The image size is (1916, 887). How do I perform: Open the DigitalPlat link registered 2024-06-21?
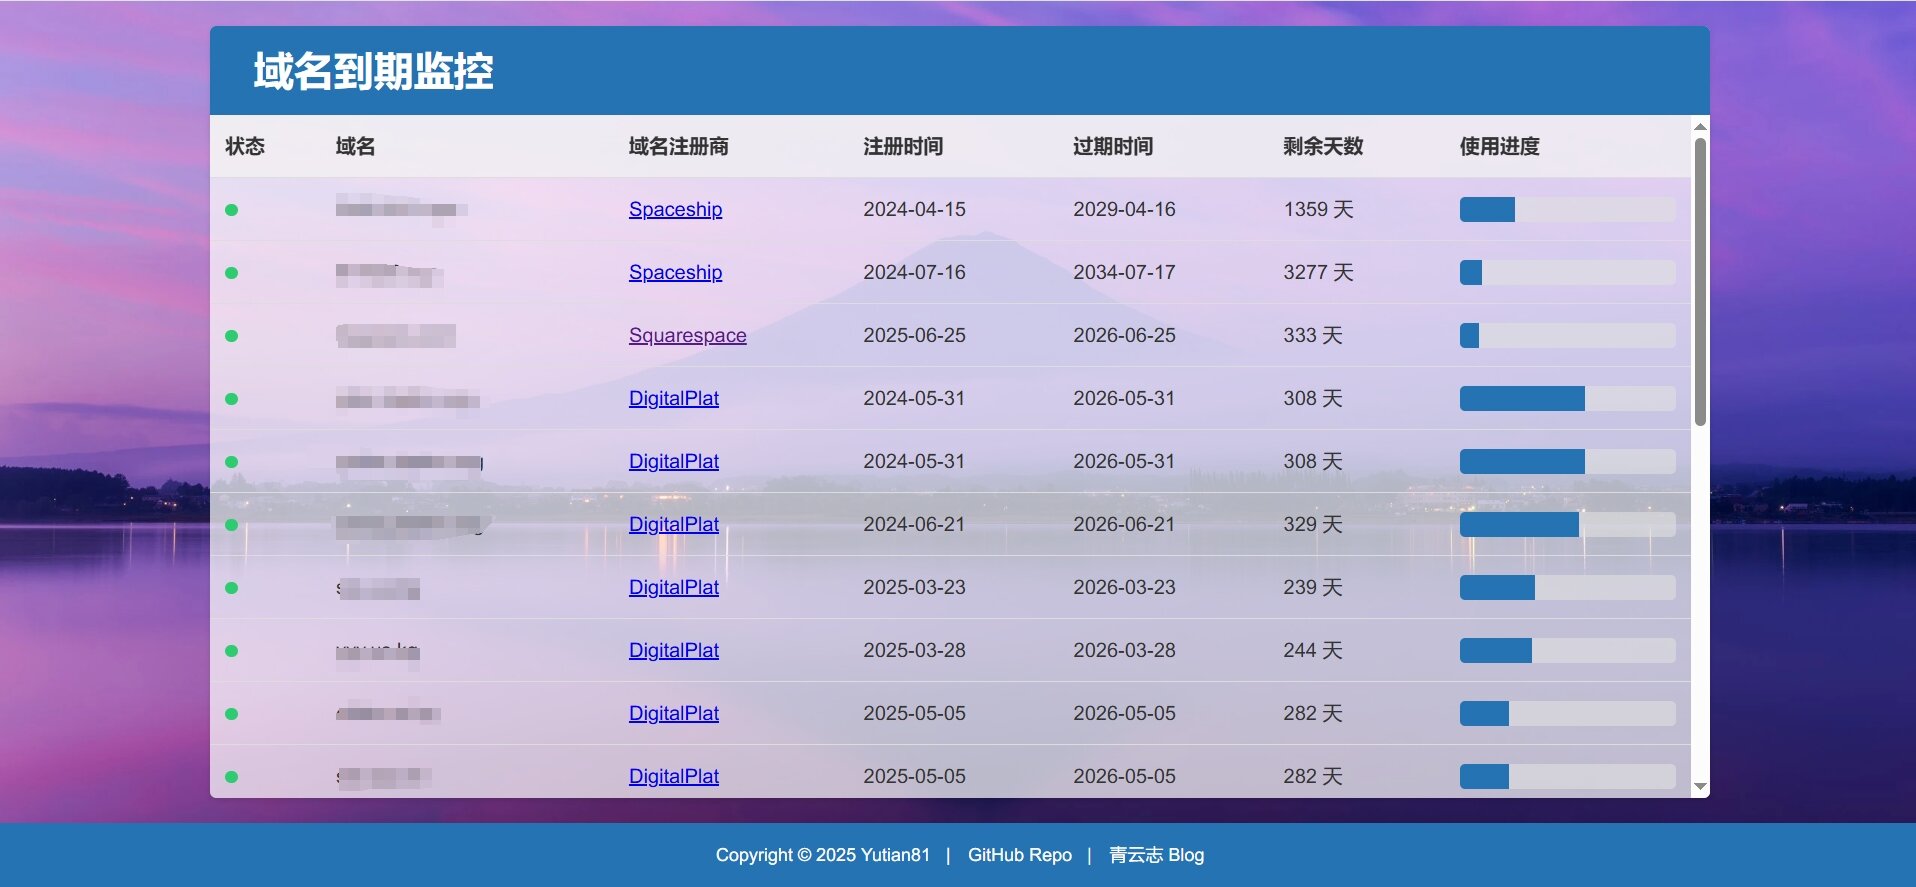673,525
